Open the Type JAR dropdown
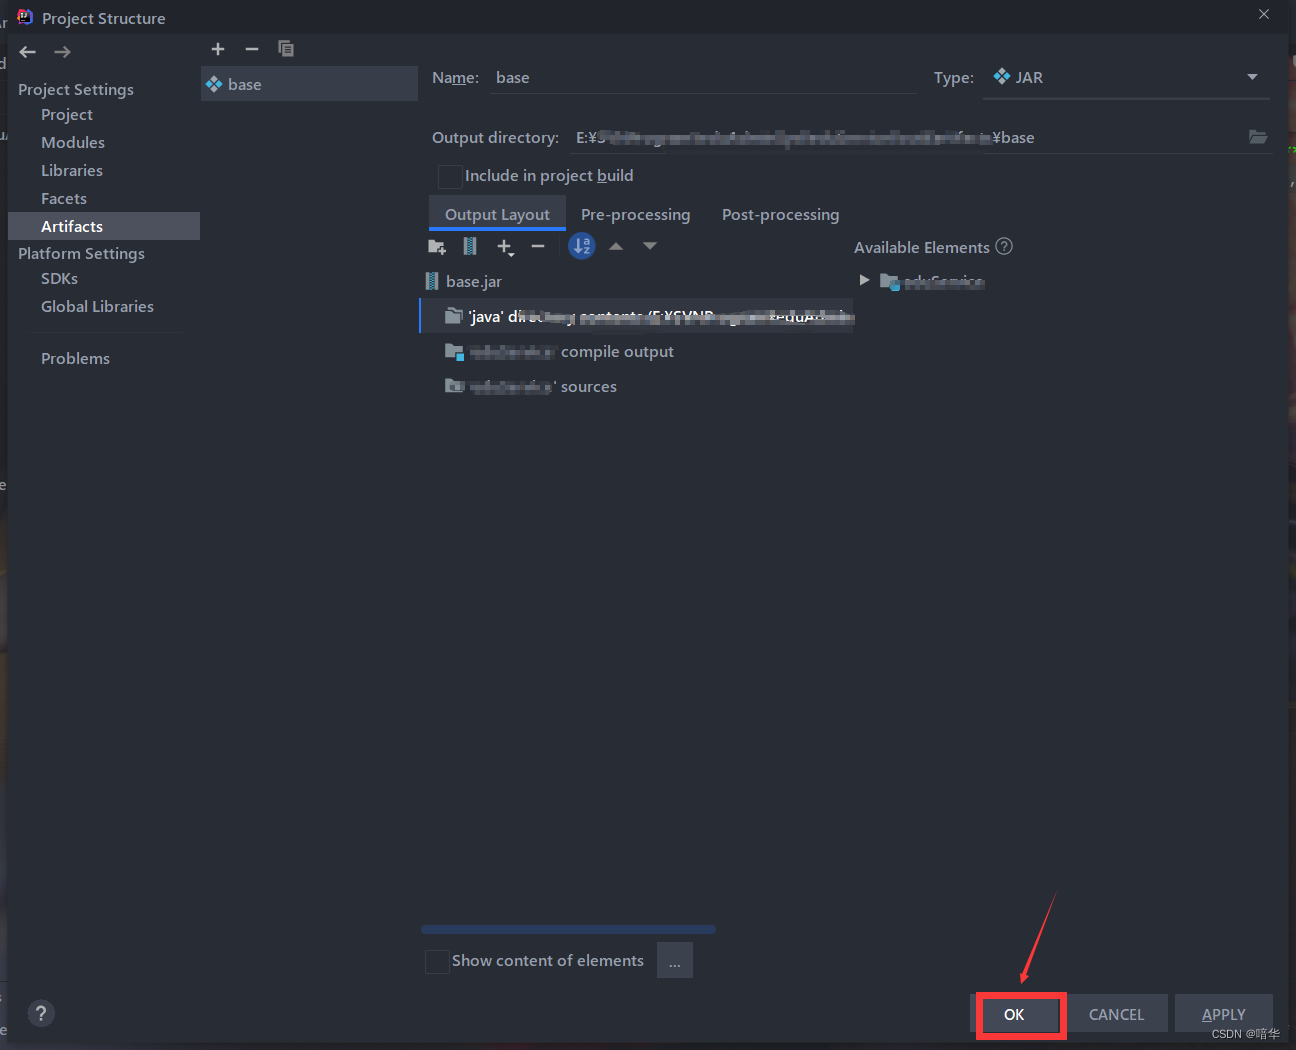Screen dimensions: 1296x1050 tap(1127, 78)
